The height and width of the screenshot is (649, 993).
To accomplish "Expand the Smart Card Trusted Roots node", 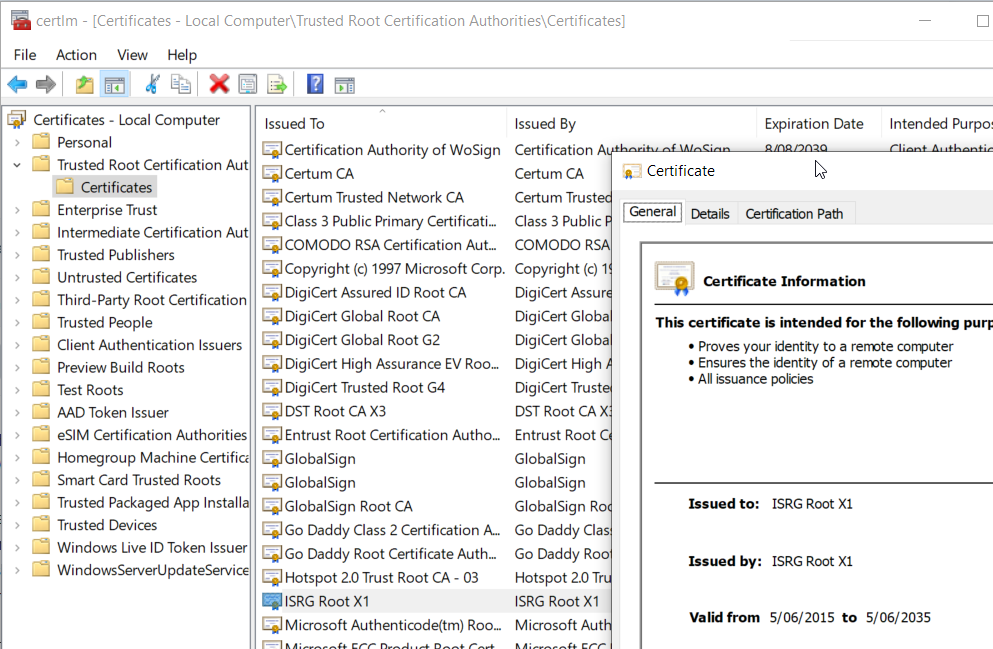I will (x=17, y=480).
